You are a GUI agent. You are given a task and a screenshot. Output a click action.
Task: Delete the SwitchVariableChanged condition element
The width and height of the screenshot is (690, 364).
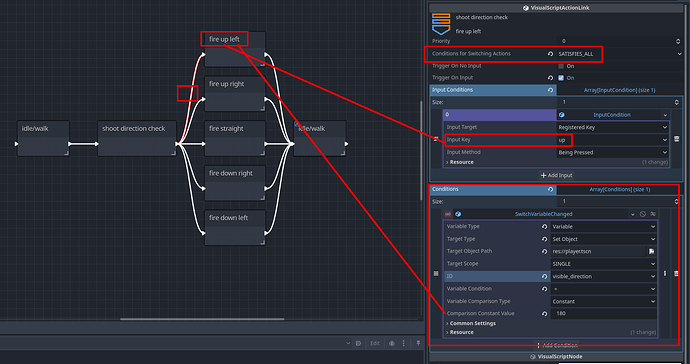click(676, 273)
